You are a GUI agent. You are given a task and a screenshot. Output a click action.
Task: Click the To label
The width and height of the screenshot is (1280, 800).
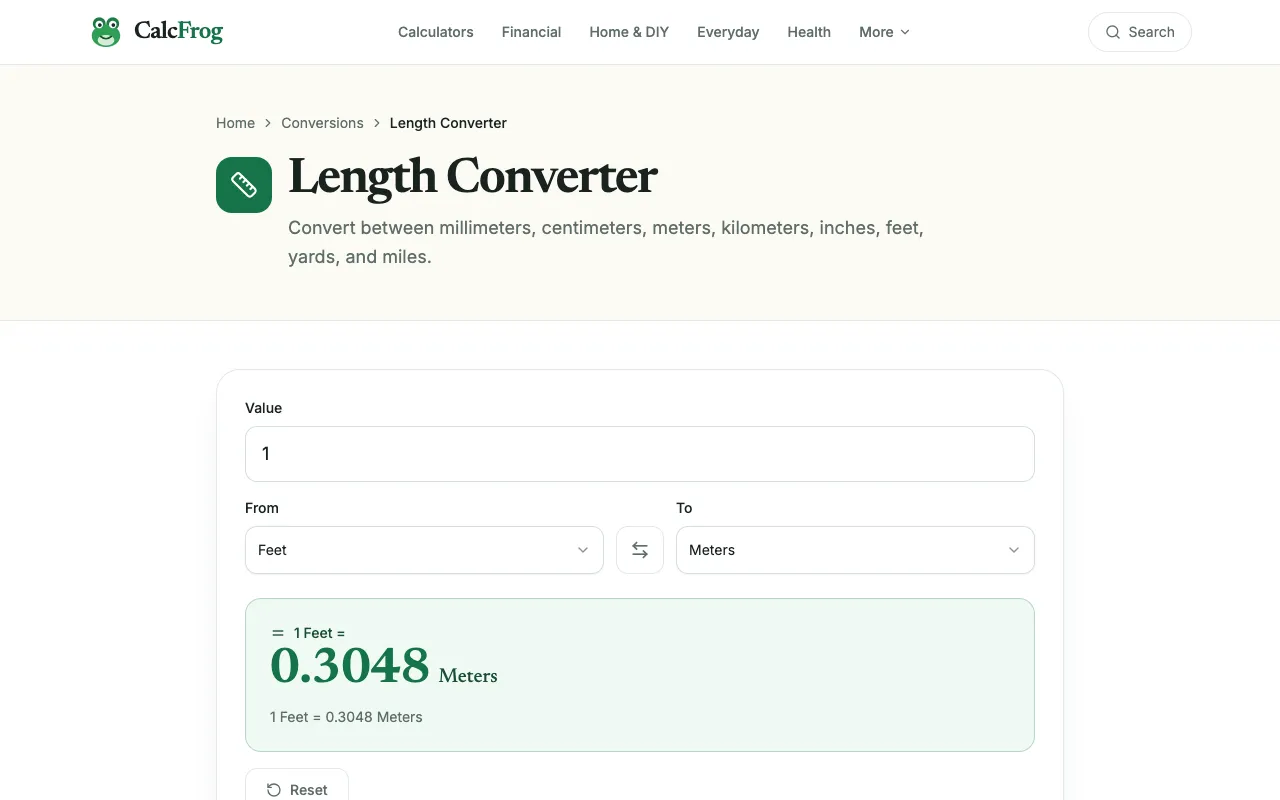coord(684,508)
